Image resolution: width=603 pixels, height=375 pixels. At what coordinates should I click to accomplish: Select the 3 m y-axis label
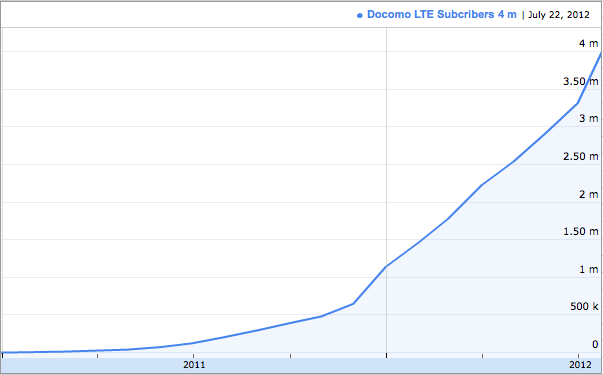click(588, 118)
